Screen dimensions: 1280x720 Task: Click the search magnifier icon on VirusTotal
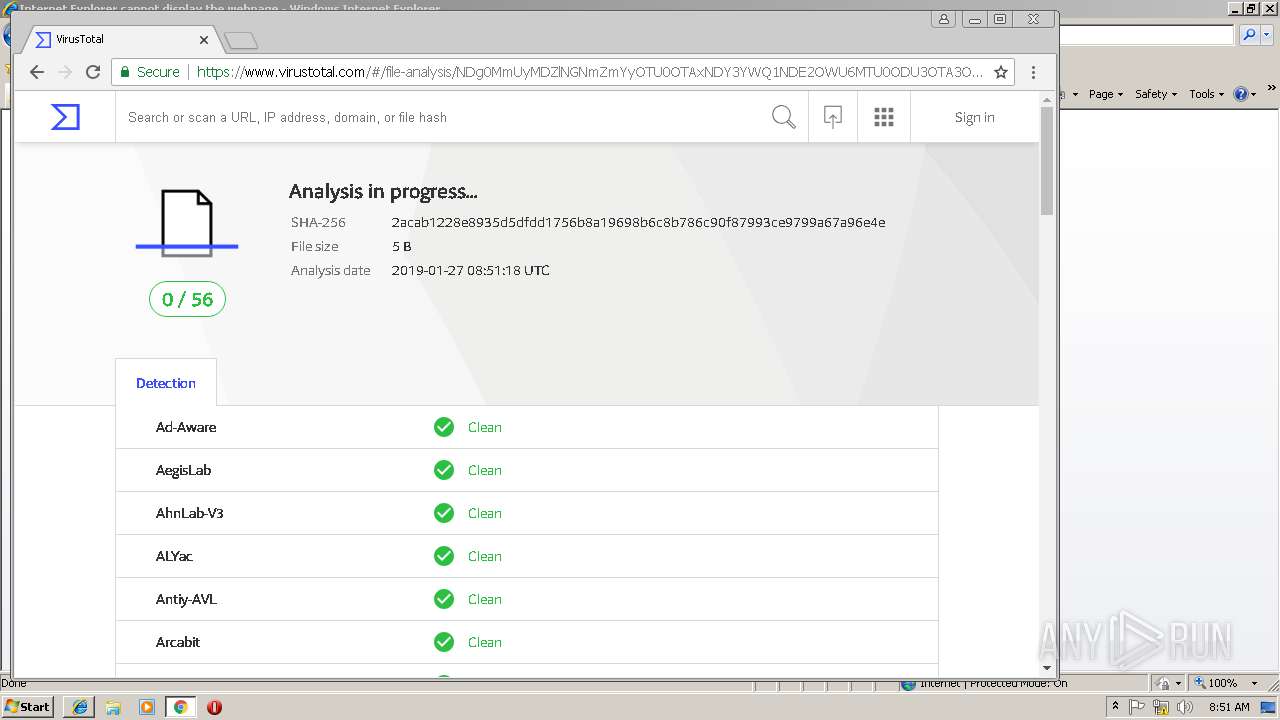[x=784, y=117]
